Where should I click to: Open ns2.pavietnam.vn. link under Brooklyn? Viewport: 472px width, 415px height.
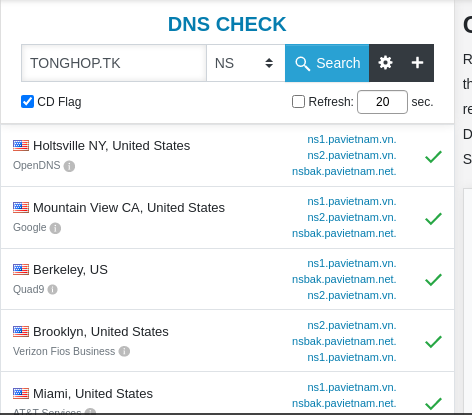click(352, 325)
